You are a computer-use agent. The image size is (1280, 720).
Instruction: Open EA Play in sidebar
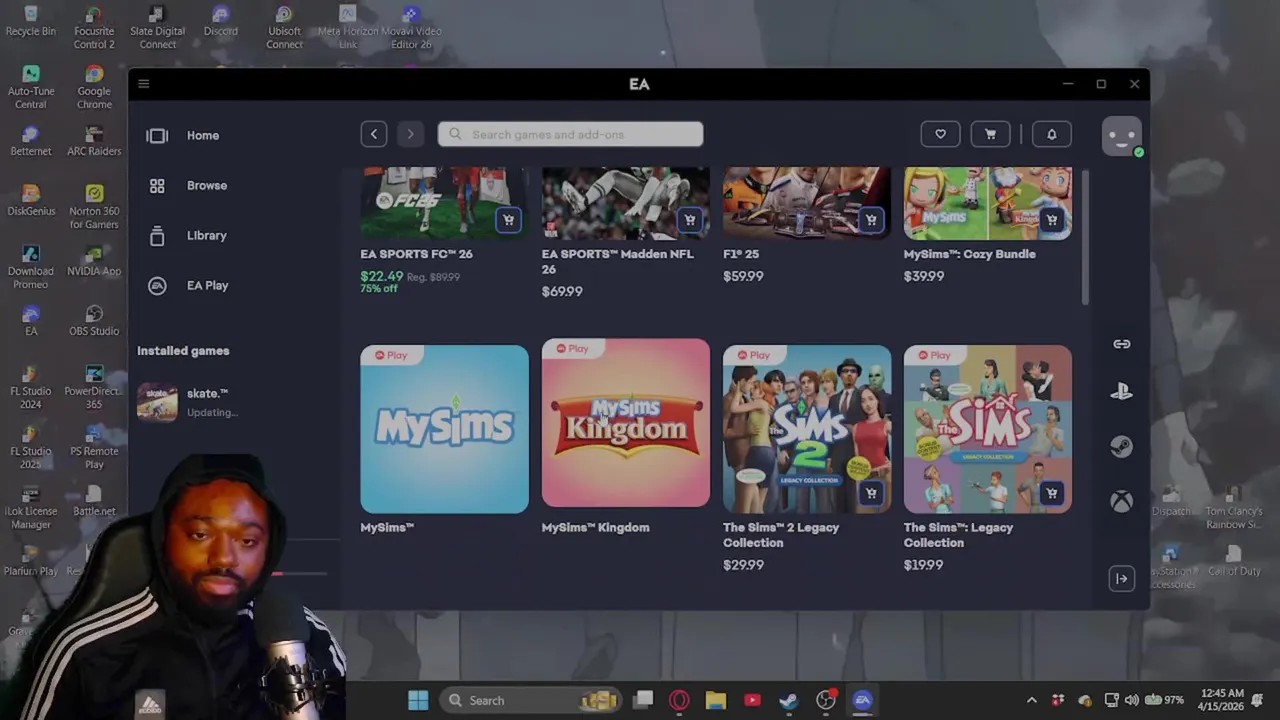click(x=208, y=285)
